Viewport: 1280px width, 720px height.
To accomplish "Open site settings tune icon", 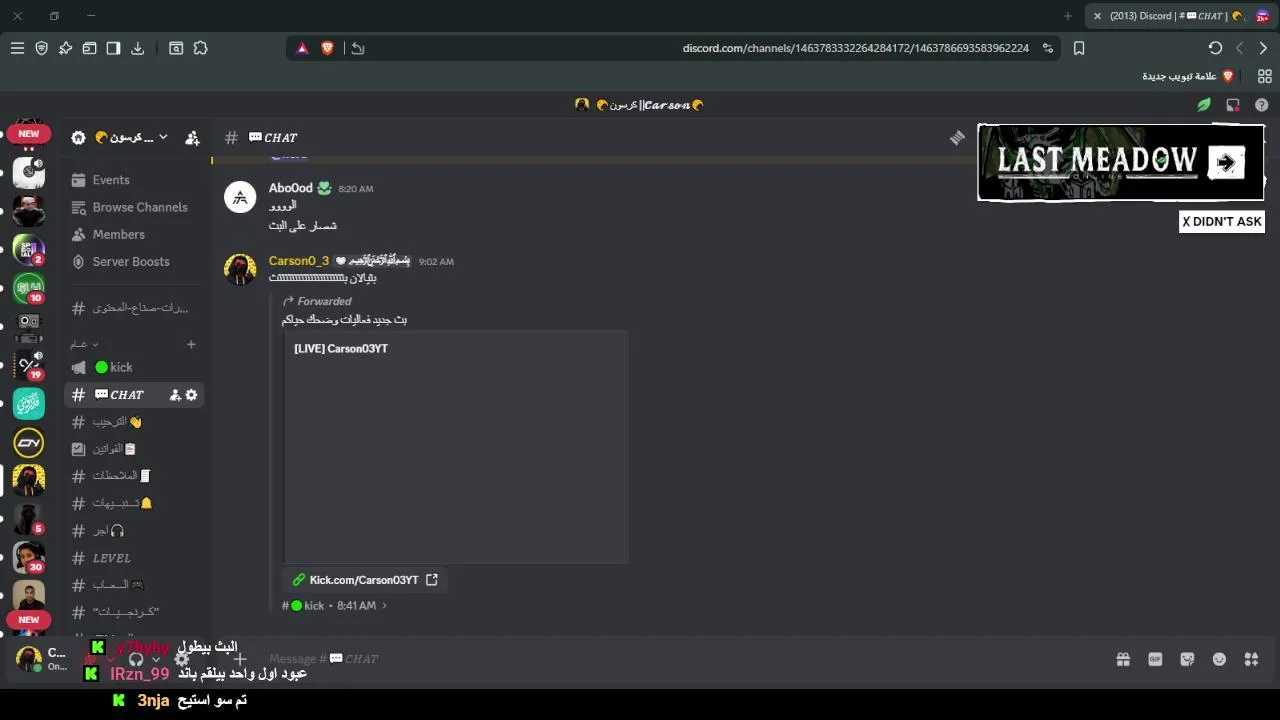I will [x=1048, y=48].
